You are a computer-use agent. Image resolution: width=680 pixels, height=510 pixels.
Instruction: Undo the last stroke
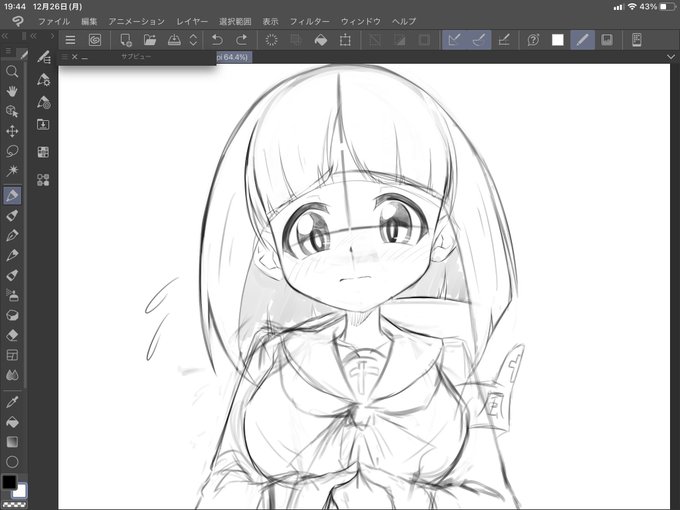217,40
